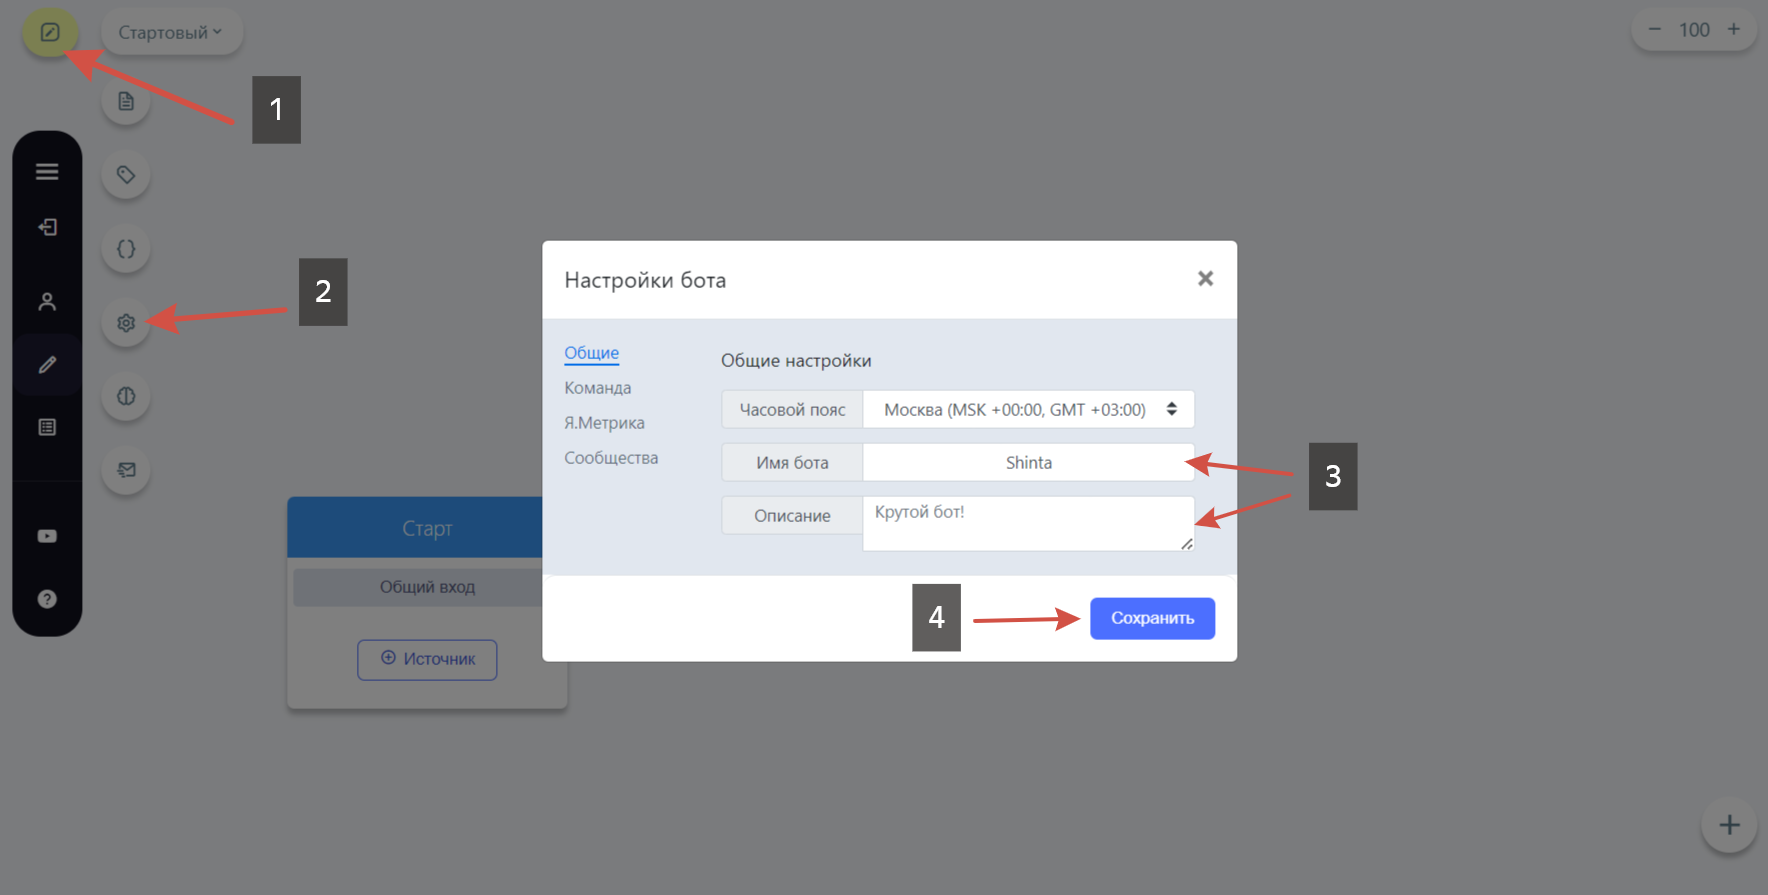Open the Сообщества tab

pyautogui.click(x=611, y=458)
